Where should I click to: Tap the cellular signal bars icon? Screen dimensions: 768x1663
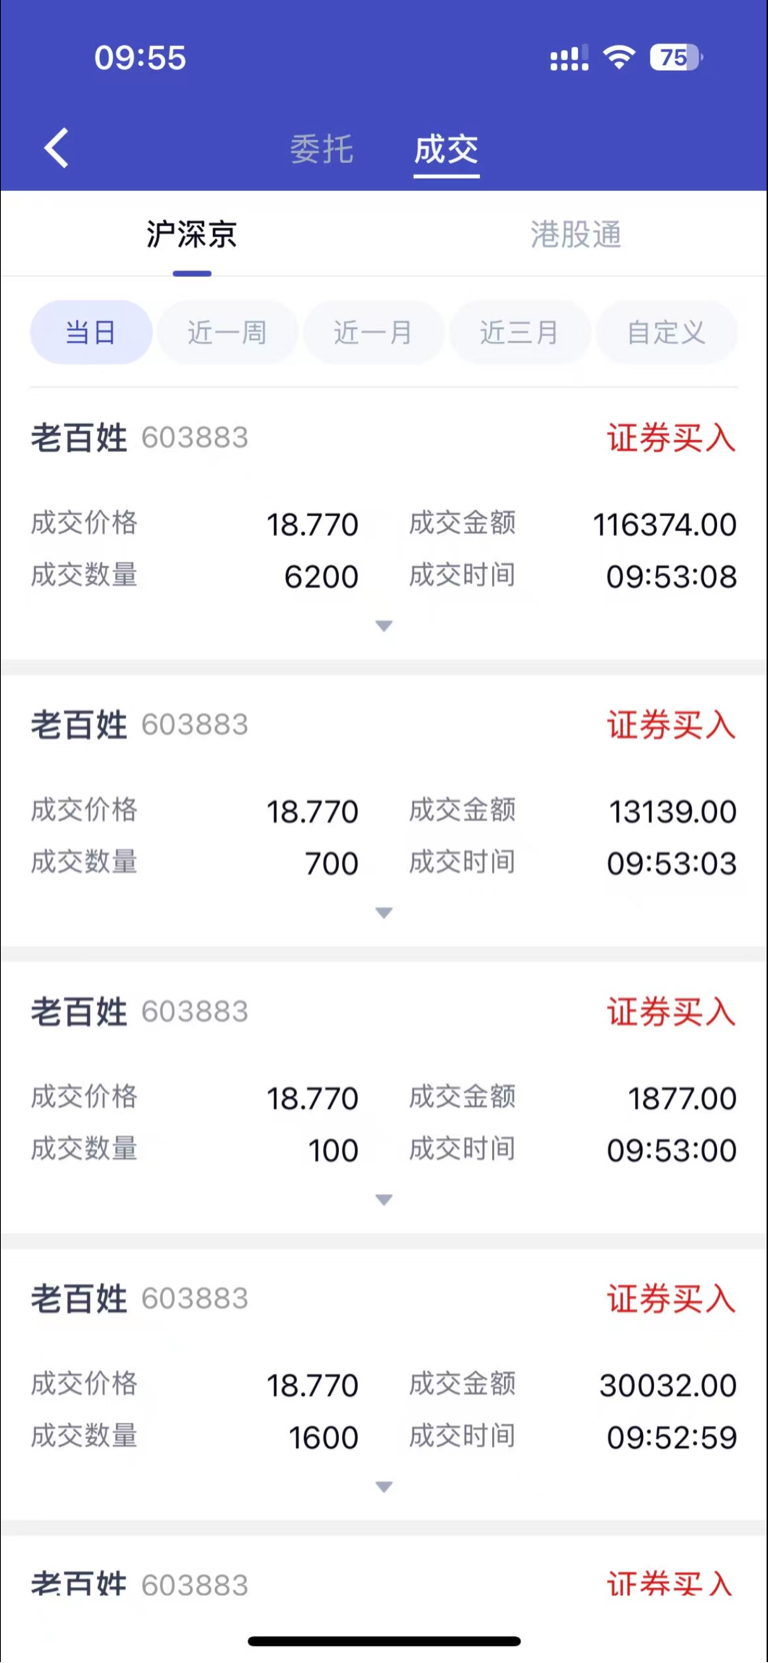569,59
